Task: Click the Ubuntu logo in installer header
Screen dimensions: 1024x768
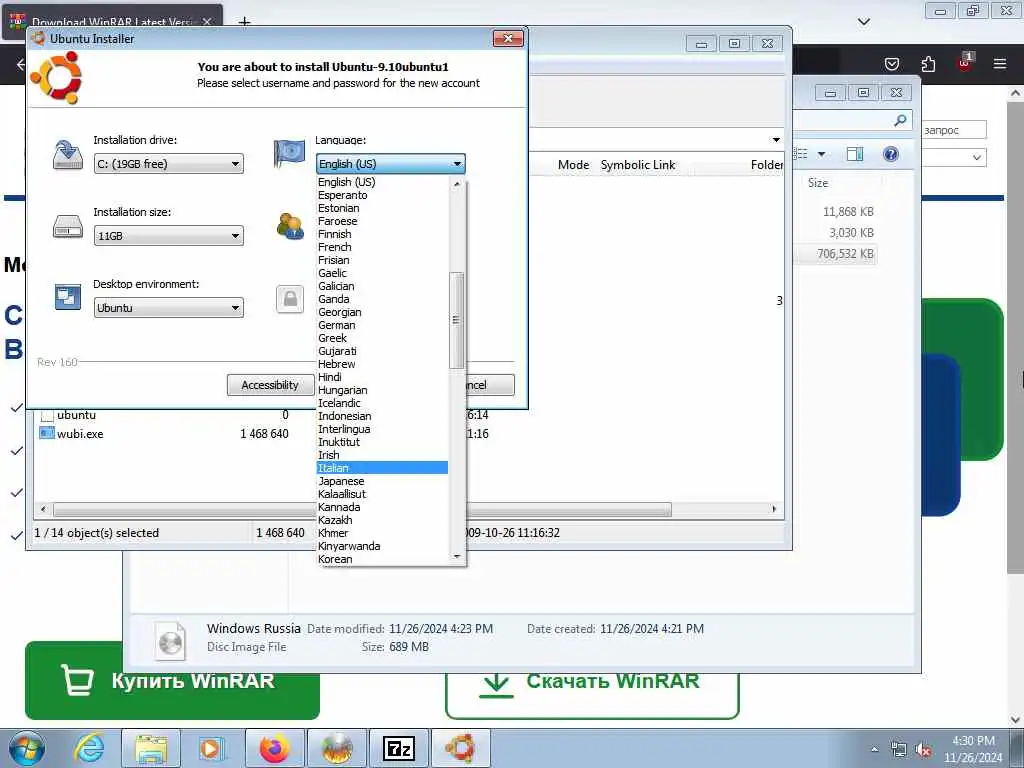Action: coord(57,78)
